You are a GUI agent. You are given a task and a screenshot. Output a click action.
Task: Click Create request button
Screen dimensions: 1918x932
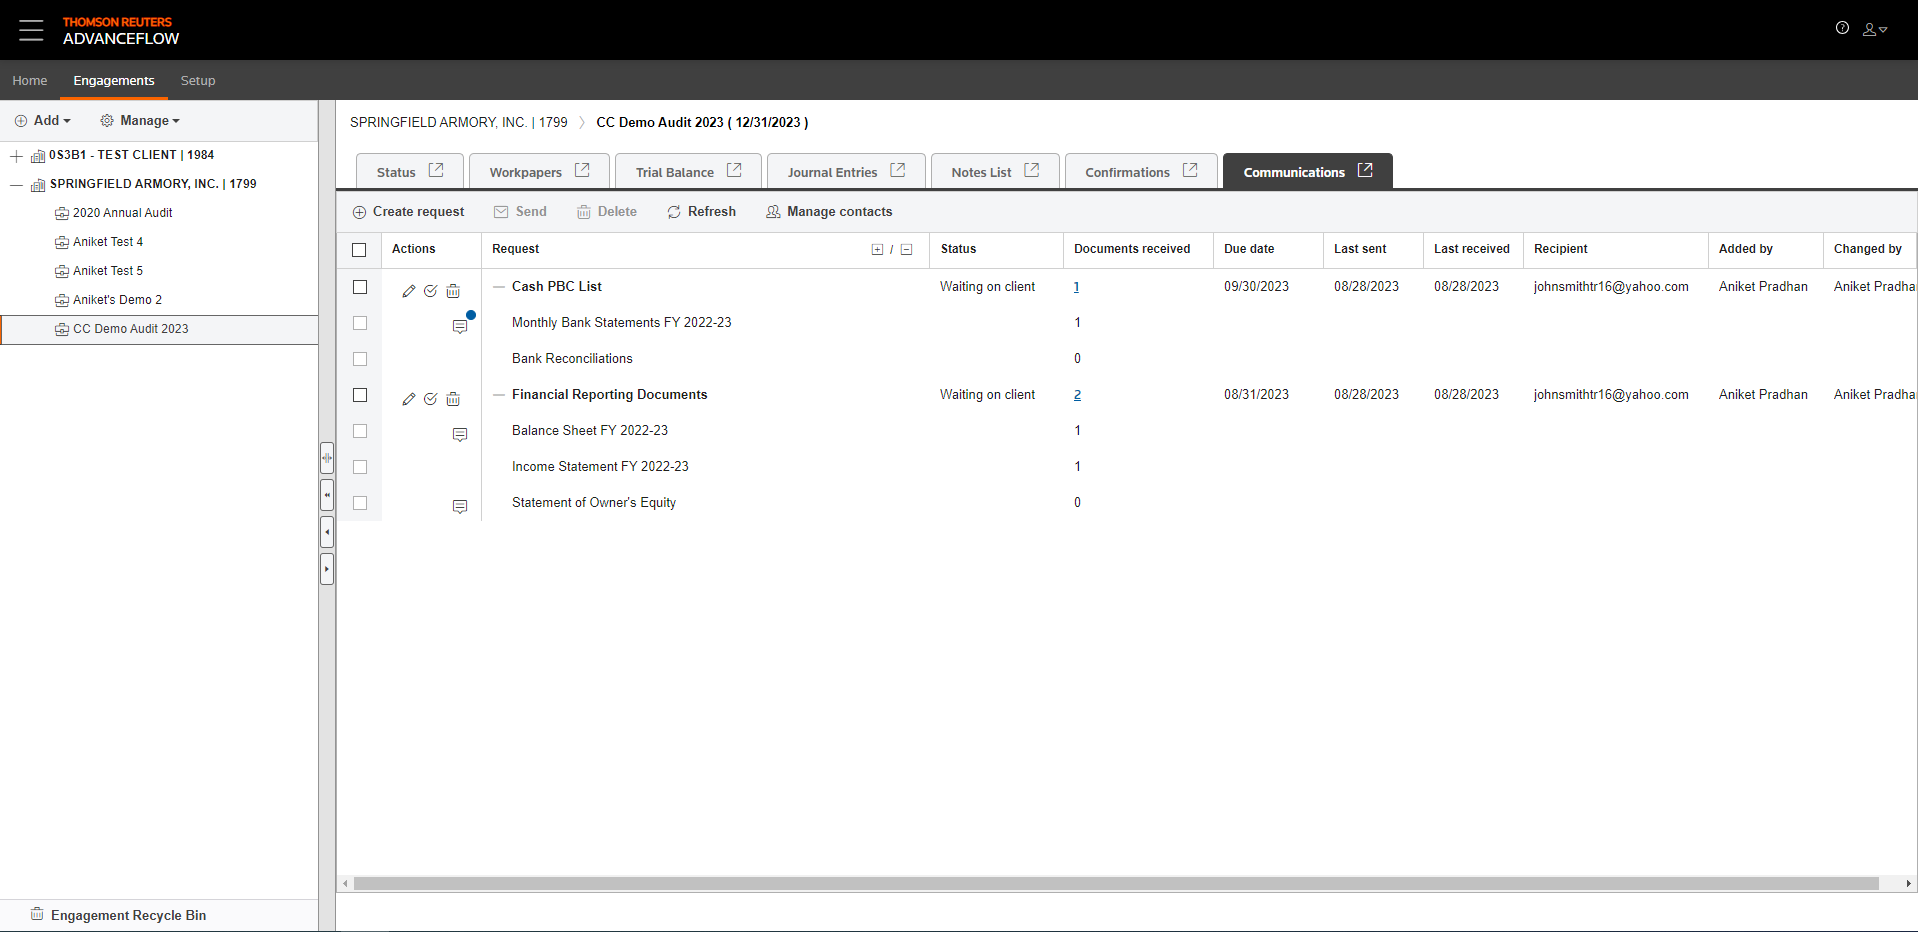(x=408, y=212)
